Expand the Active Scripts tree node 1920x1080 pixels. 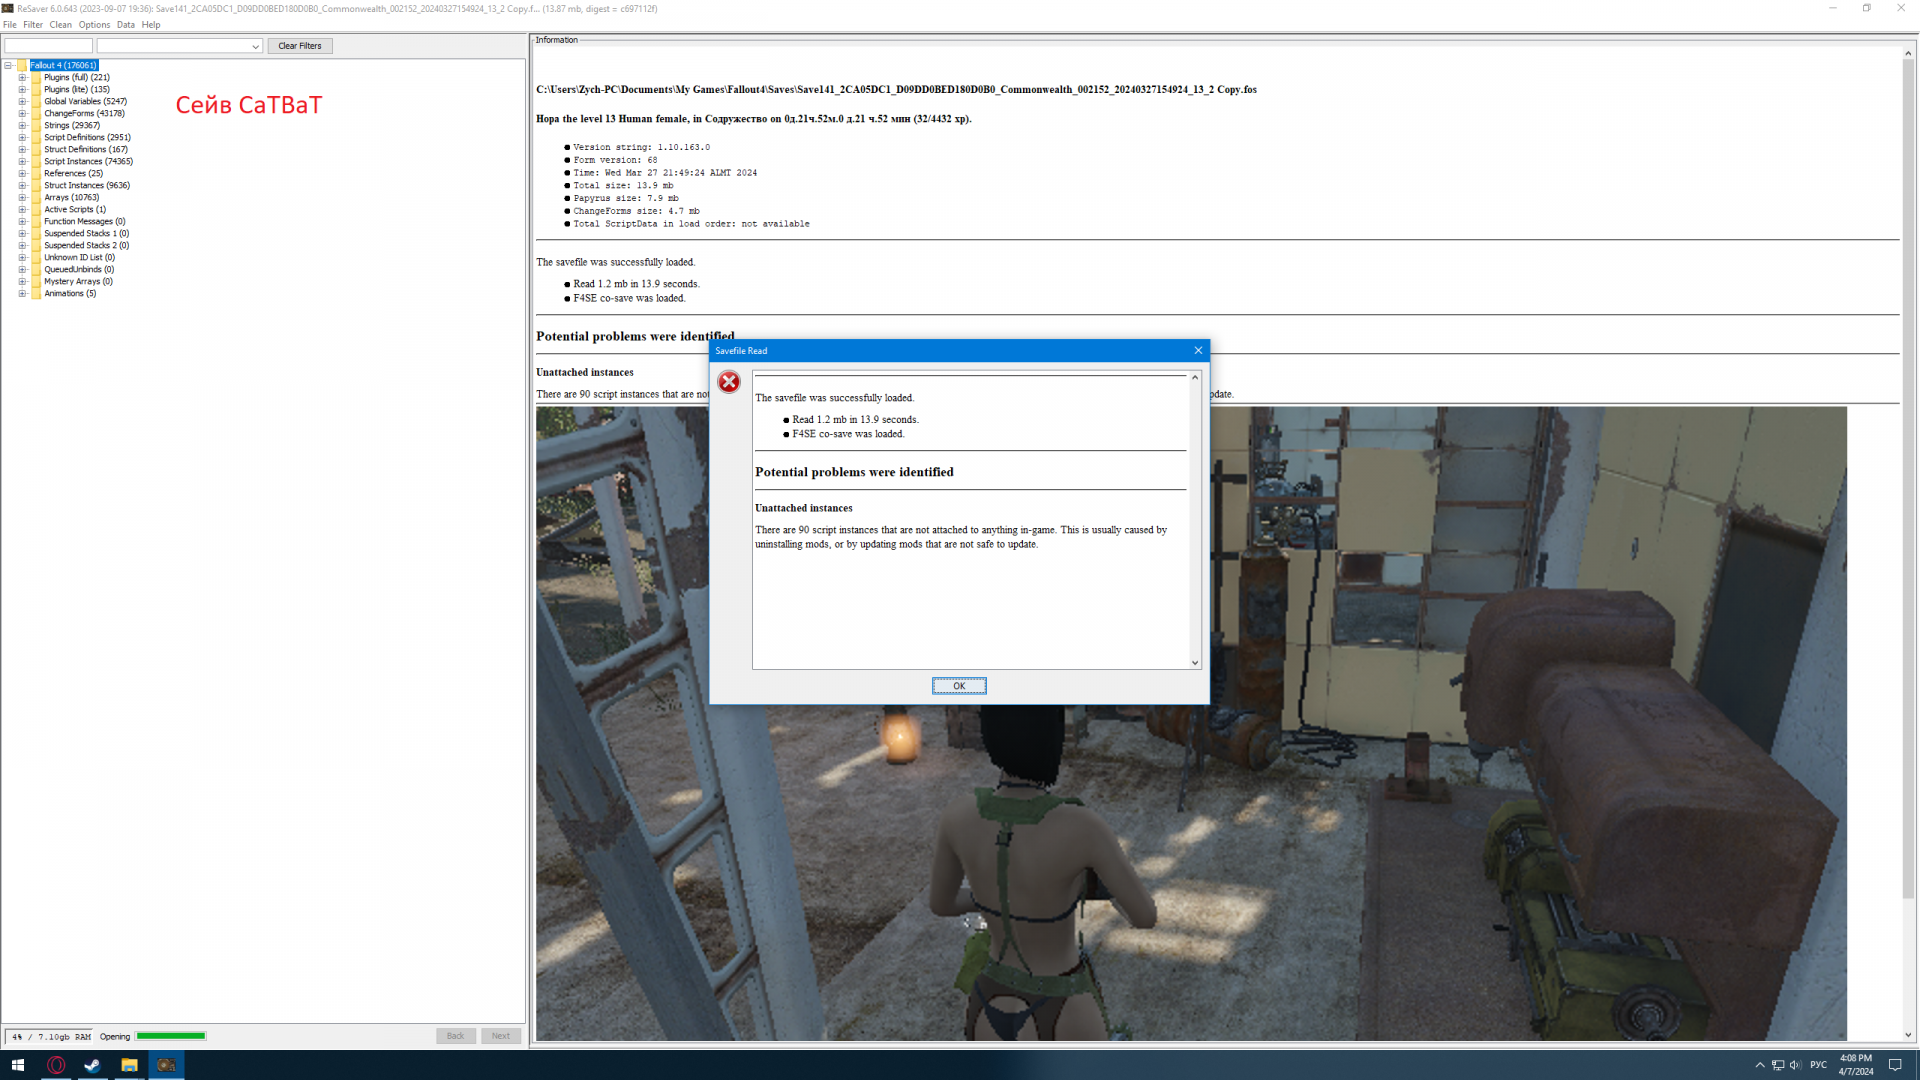pyautogui.click(x=22, y=209)
